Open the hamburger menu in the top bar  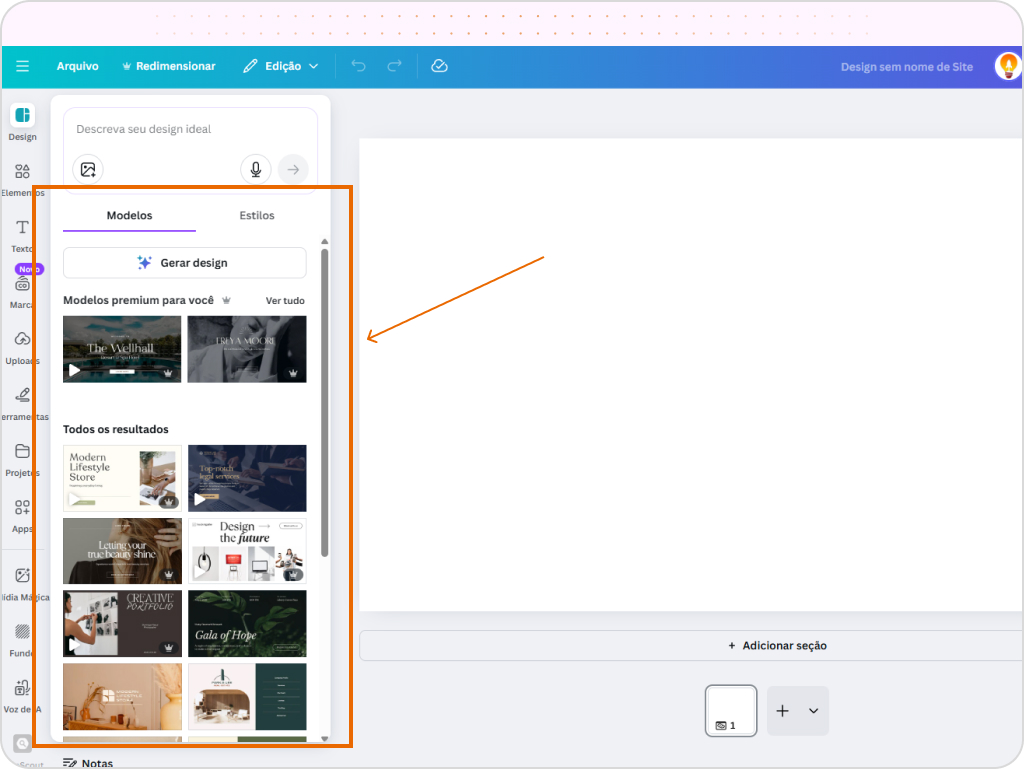[x=22, y=66]
